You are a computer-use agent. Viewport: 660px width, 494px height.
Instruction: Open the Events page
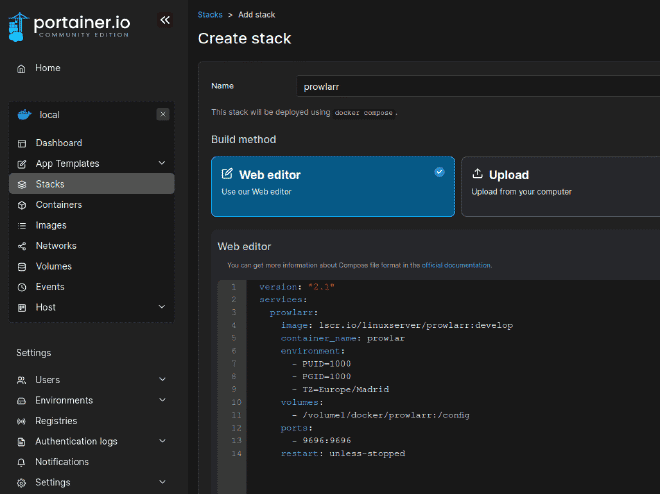pos(50,287)
